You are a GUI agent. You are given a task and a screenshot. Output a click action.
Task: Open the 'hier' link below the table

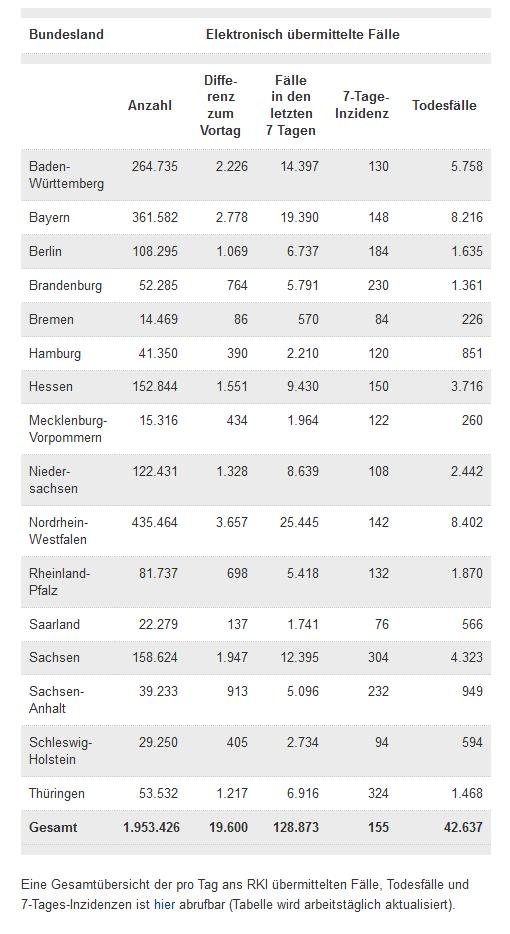click(164, 904)
